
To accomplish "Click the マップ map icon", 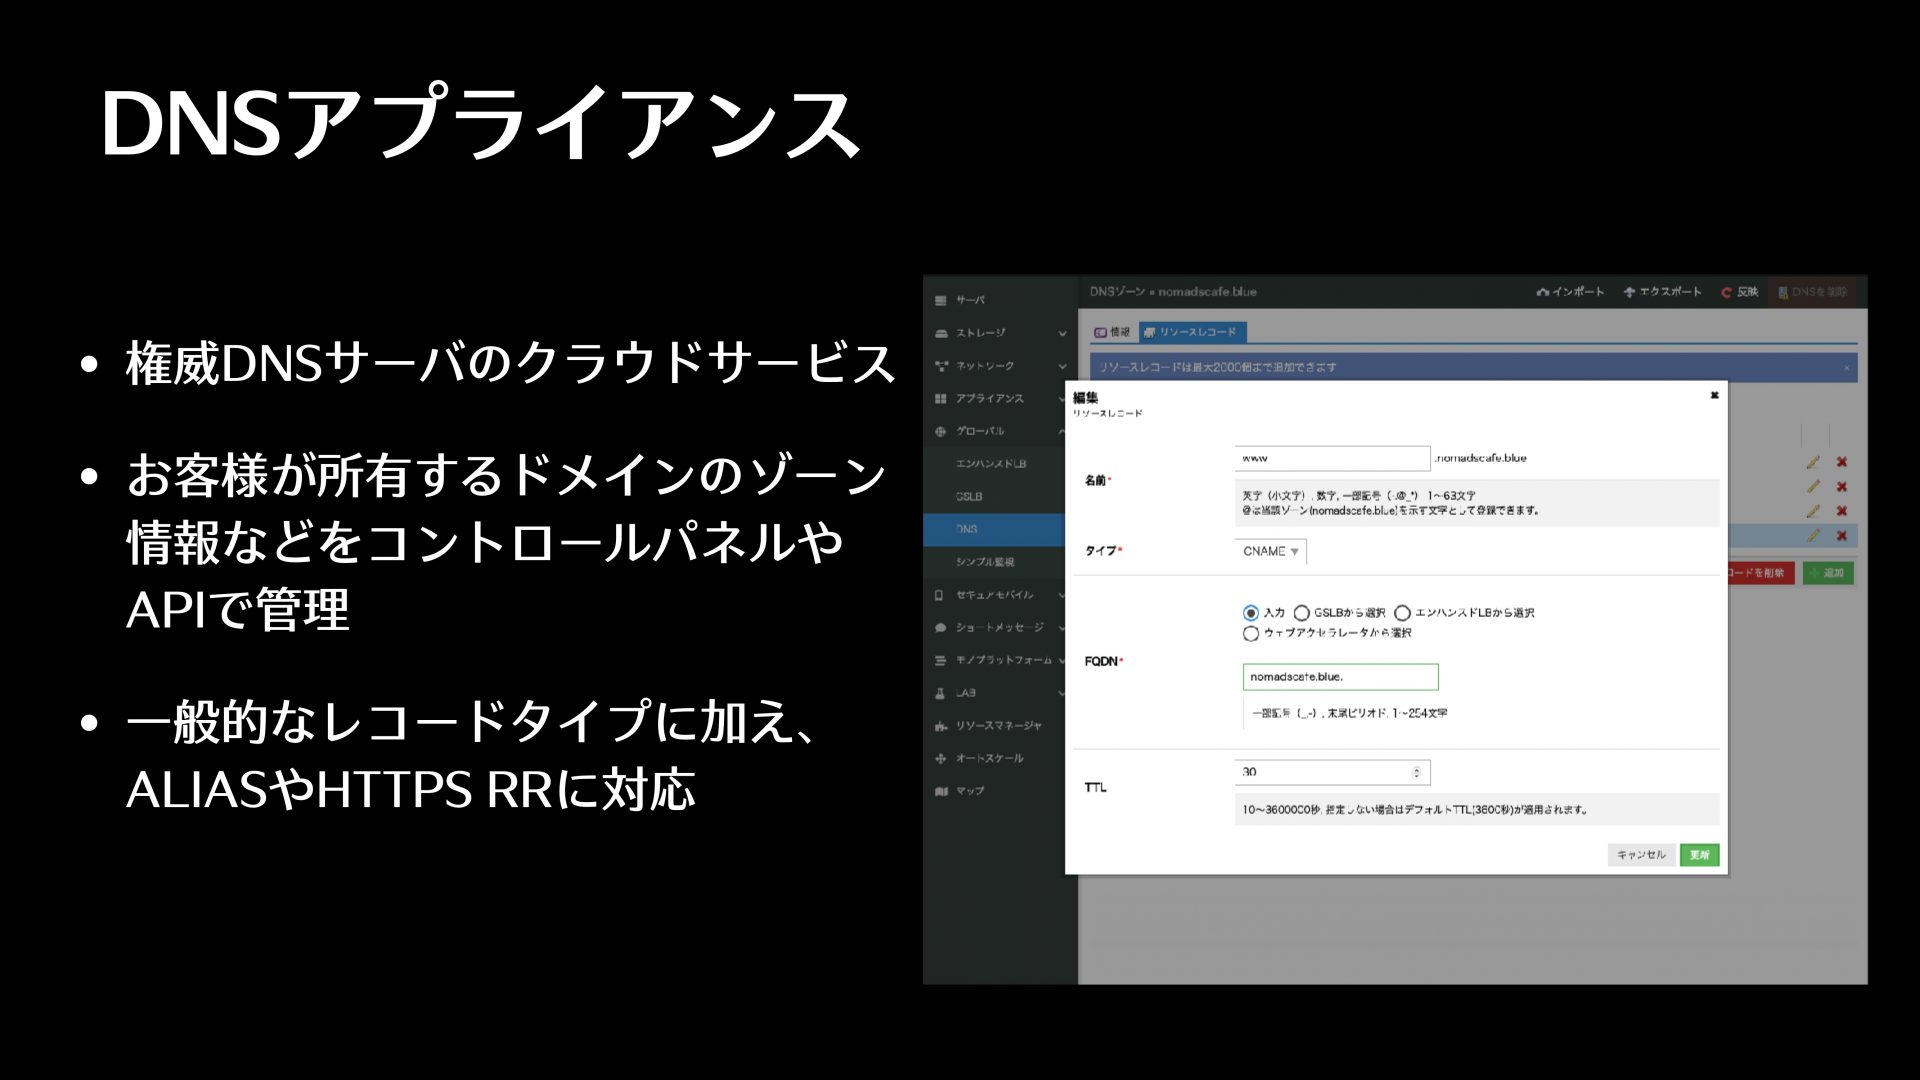I will (941, 791).
